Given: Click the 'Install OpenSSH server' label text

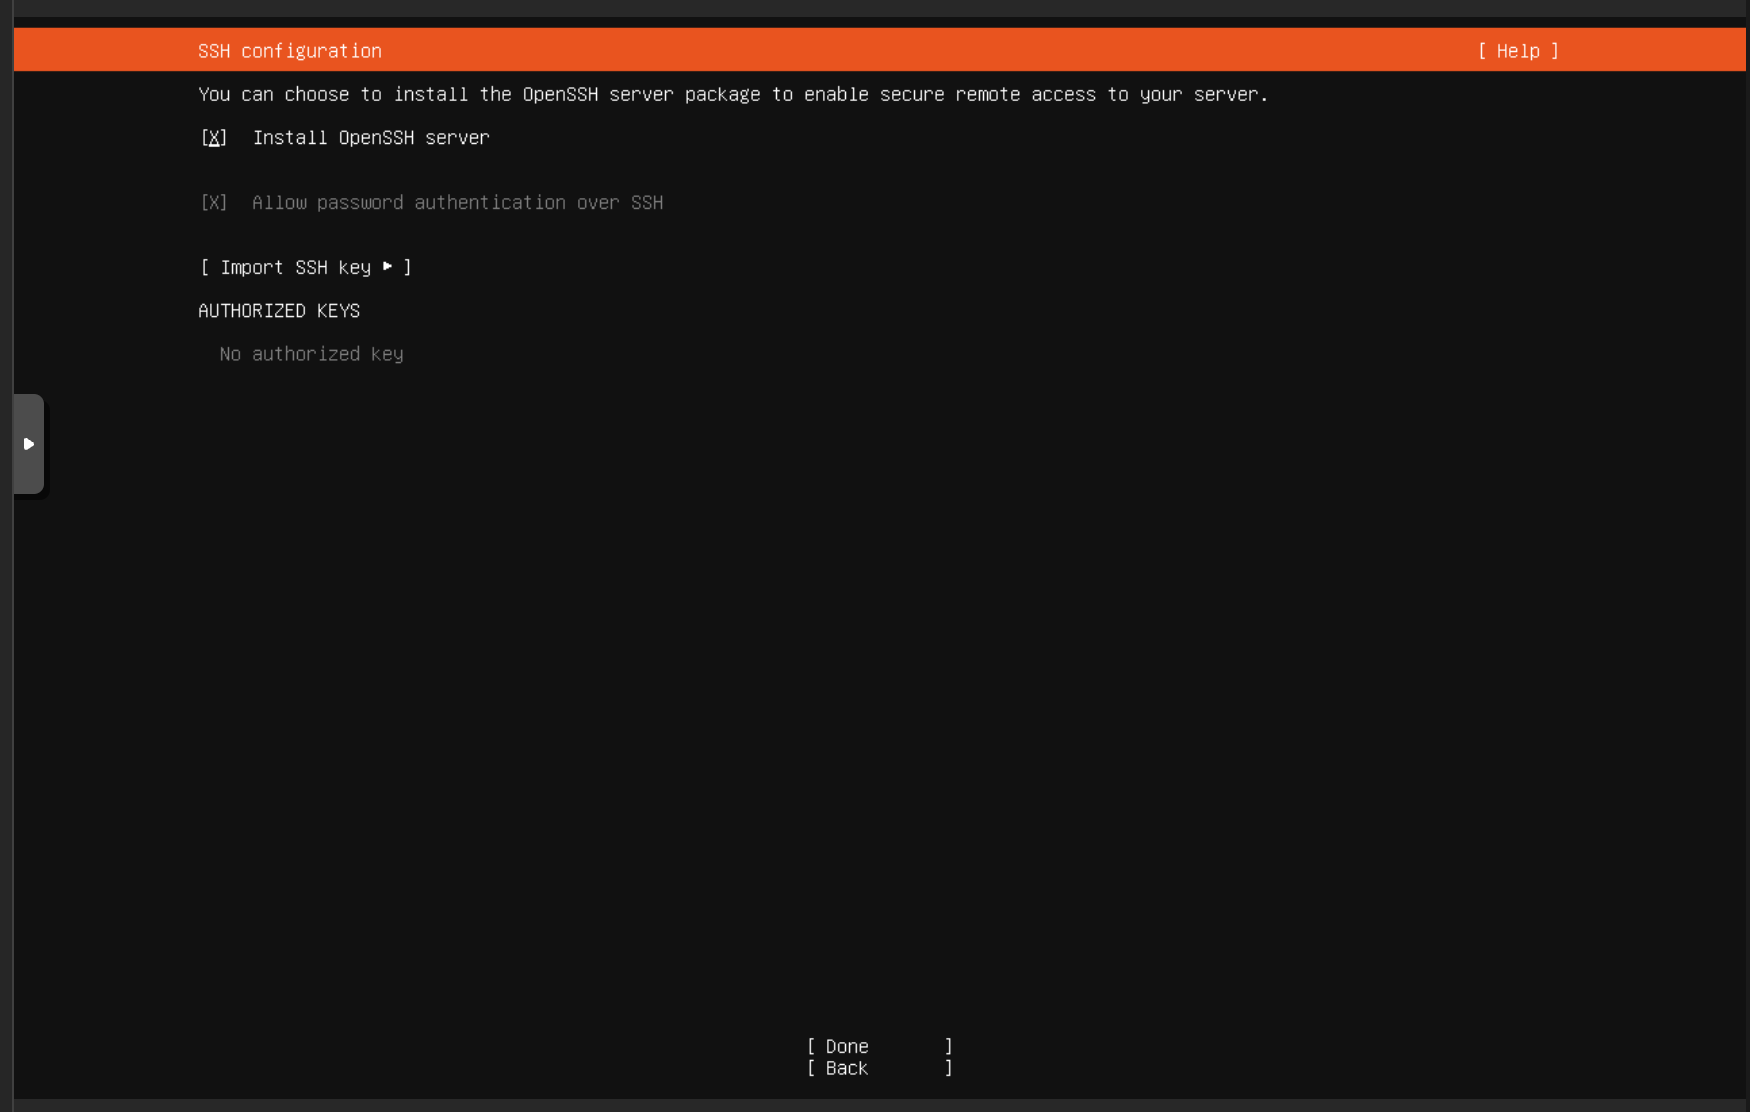Looking at the screenshot, I should tap(371, 138).
